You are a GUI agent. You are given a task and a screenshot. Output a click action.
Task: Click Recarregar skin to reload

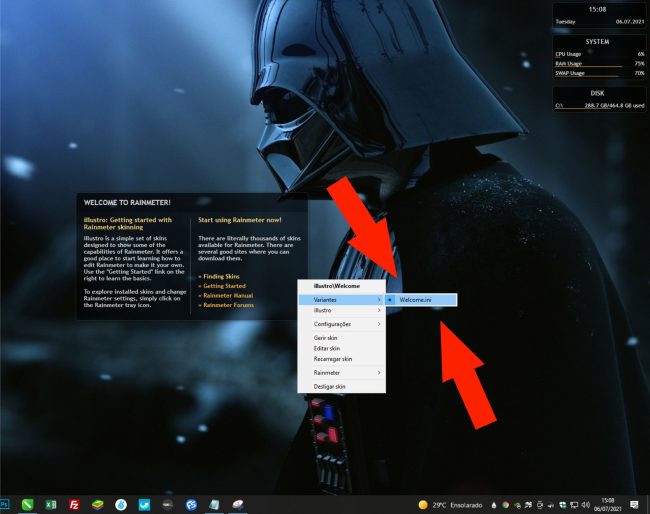(x=333, y=358)
